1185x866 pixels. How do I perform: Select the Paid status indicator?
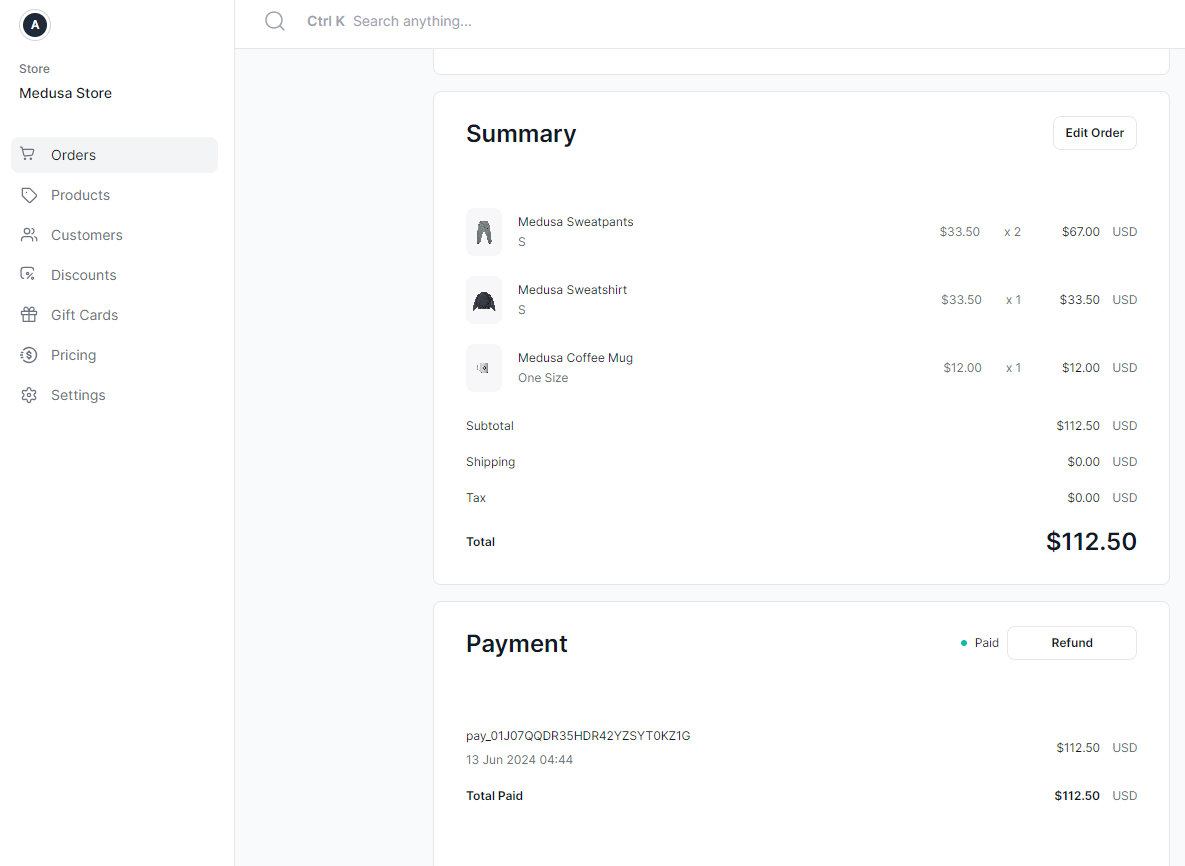[x=979, y=643]
